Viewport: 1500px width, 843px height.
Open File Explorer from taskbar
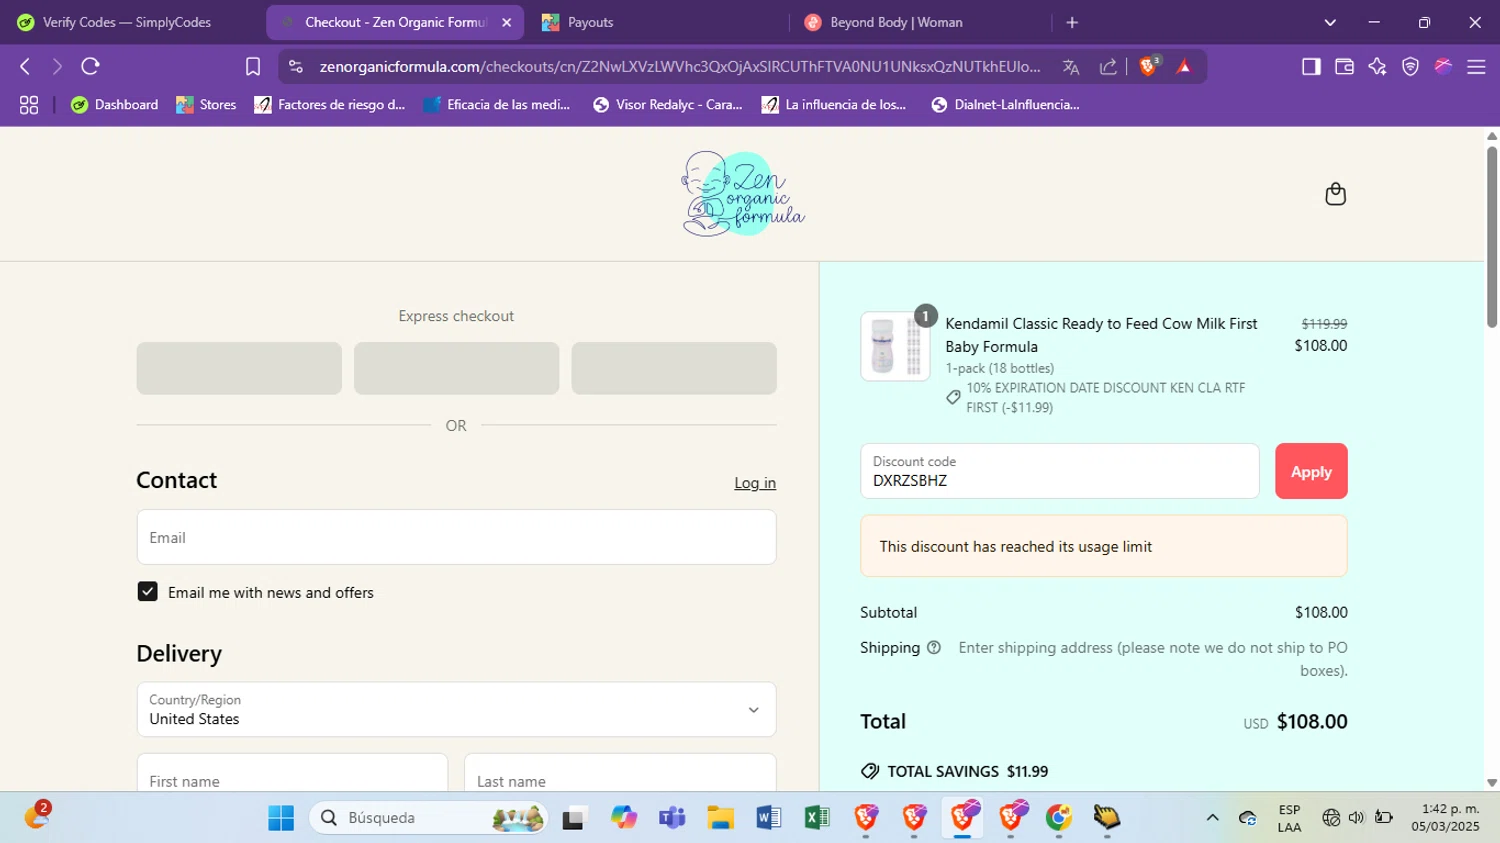click(x=720, y=818)
